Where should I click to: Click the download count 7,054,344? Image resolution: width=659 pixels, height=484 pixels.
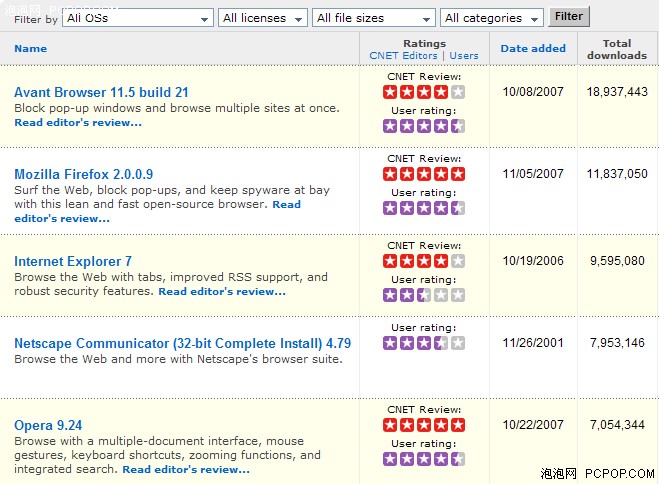617,425
